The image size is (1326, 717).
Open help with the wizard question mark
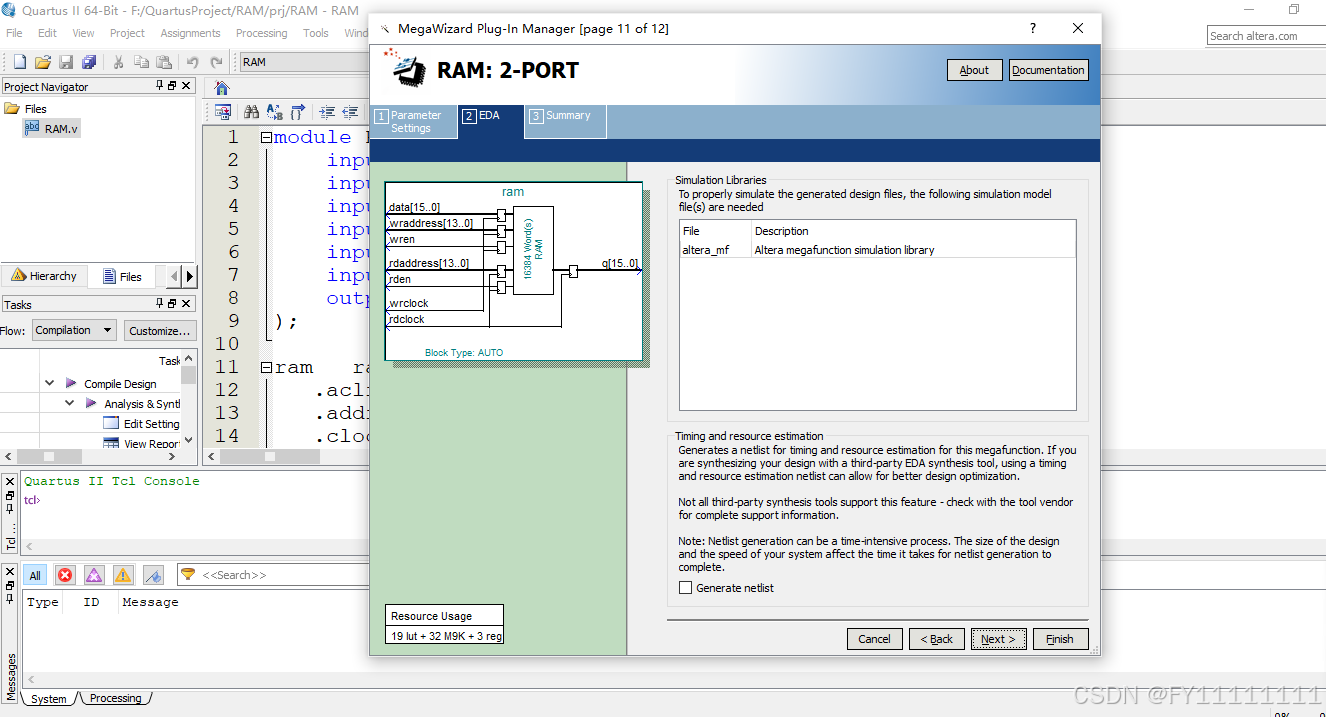pyautogui.click(x=1033, y=28)
